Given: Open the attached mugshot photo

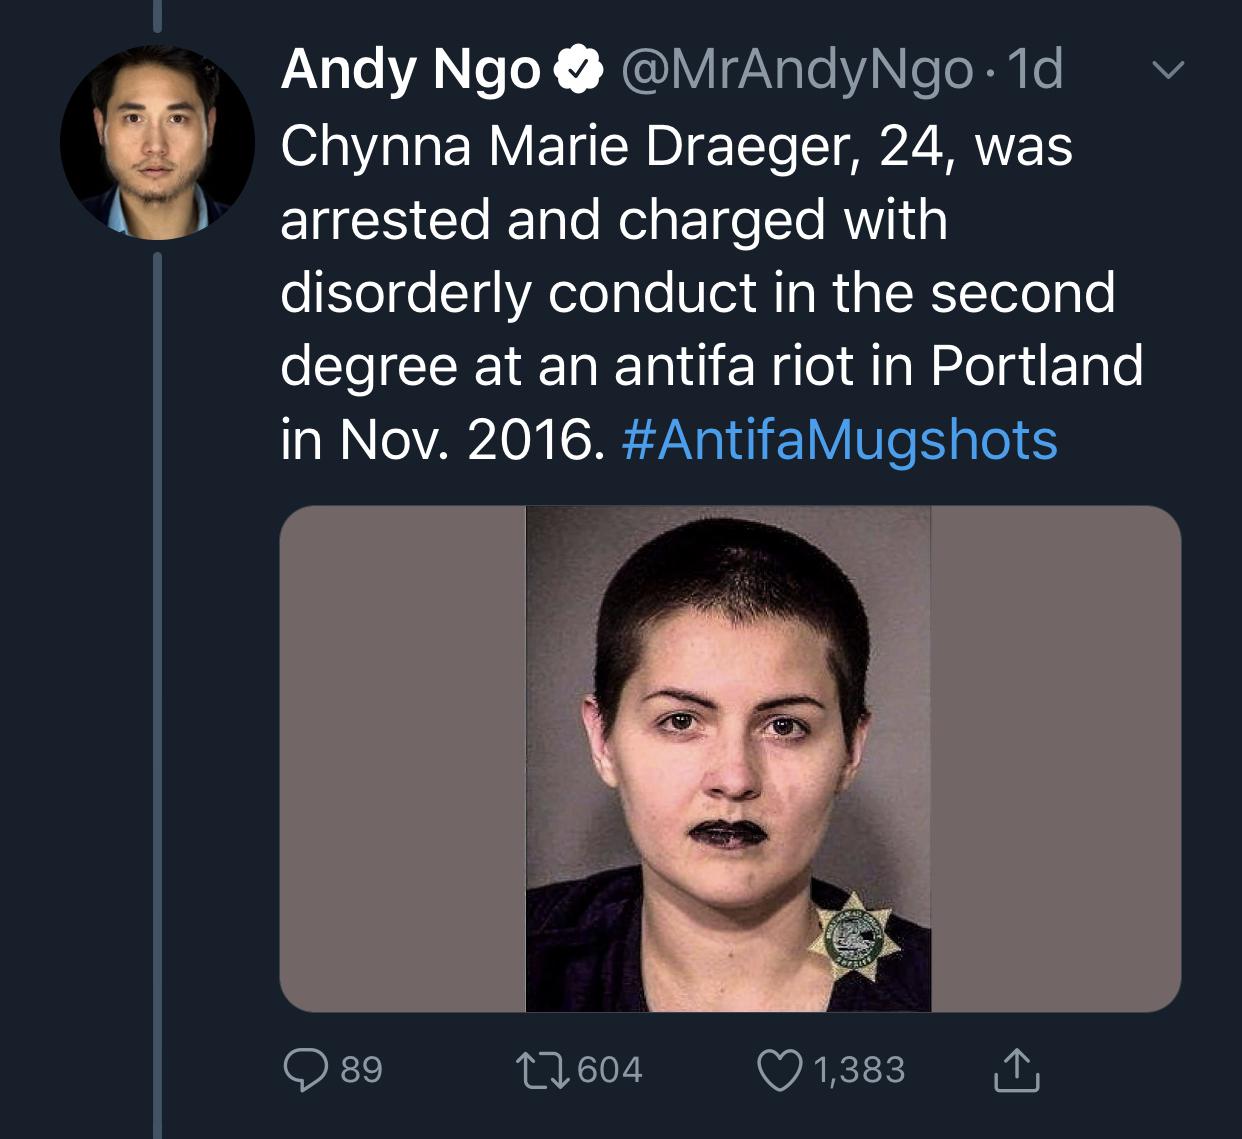Looking at the screenshot, I should (x=728, y=758).
